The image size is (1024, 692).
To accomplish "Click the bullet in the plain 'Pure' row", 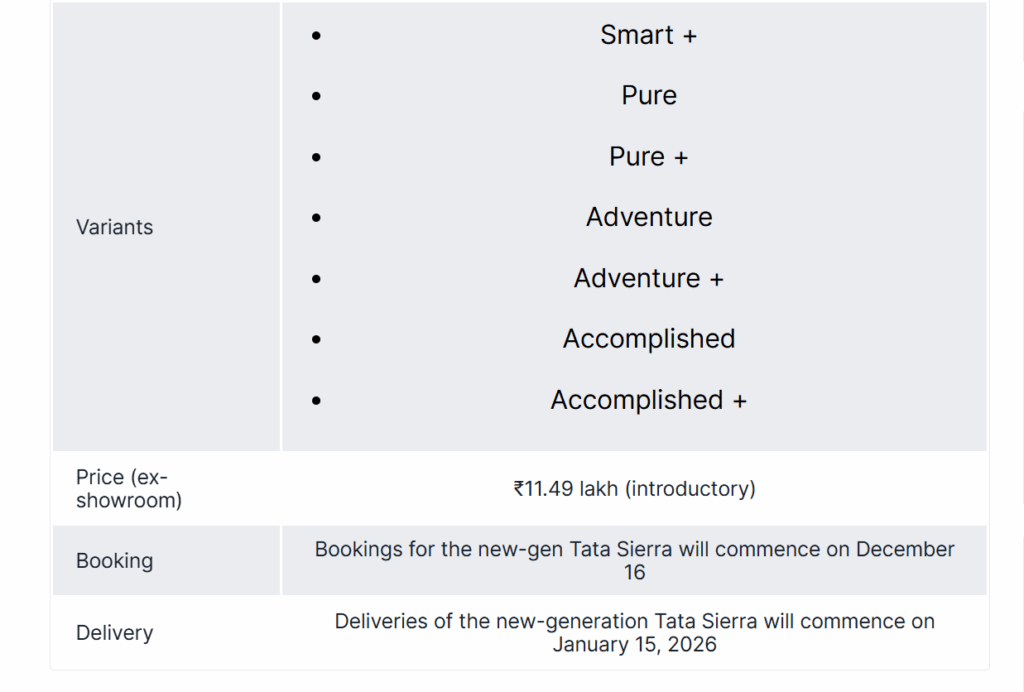I will (317, 97).
